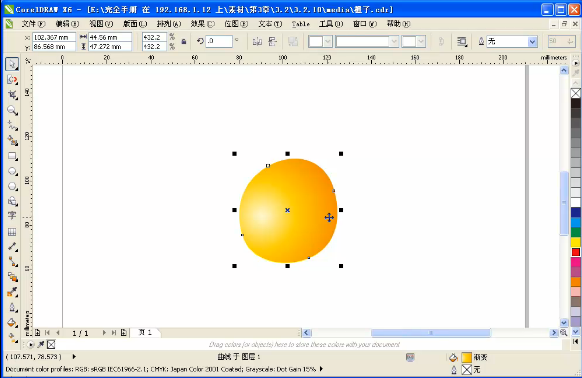The width and height of the screenshot is (582, 378).
Task: Open the Table menu
Action: coord(300,24)
